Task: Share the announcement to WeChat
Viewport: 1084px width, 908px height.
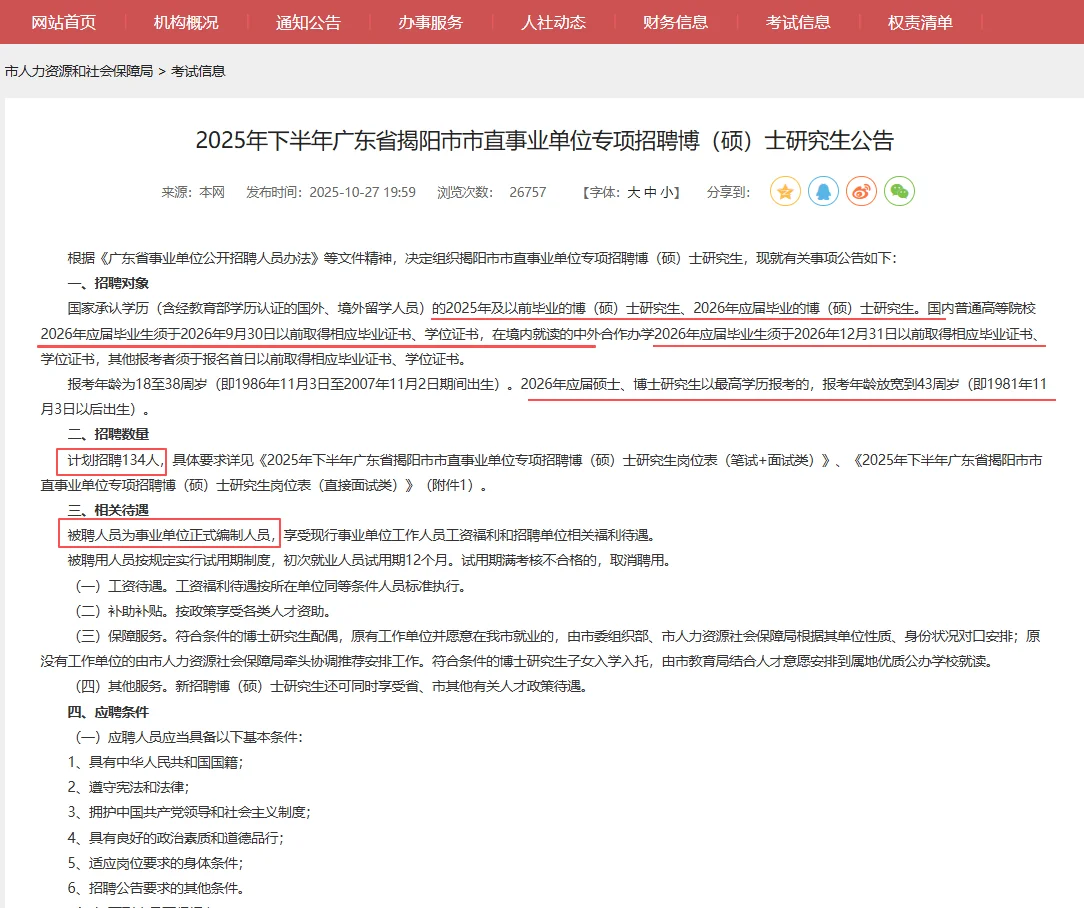Action: point(899,190)
